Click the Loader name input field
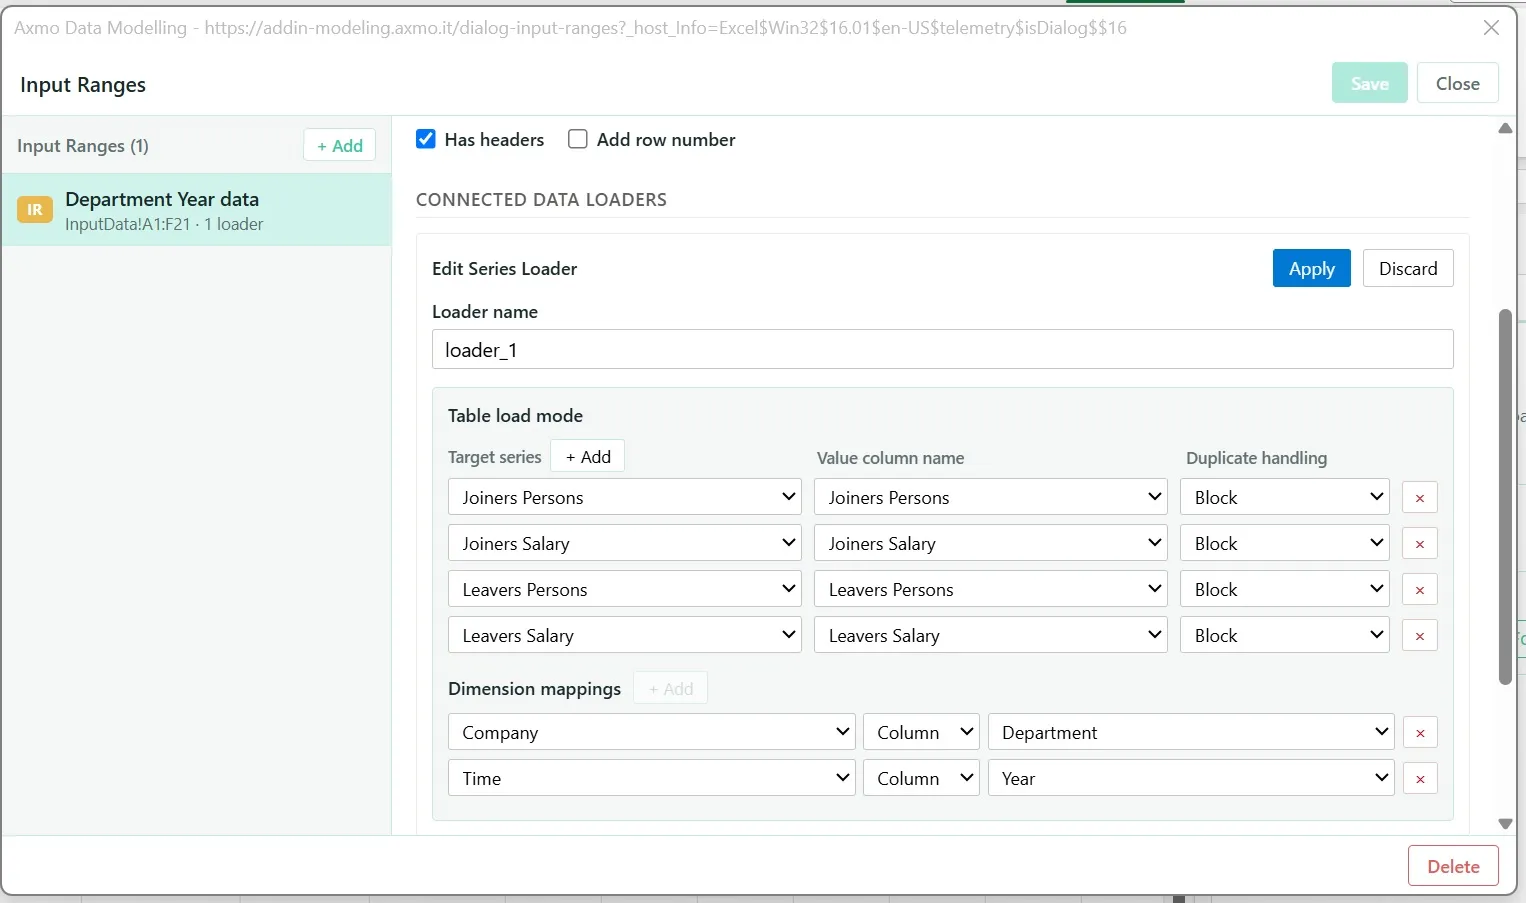1526x903 pixels. pos(942,349)
